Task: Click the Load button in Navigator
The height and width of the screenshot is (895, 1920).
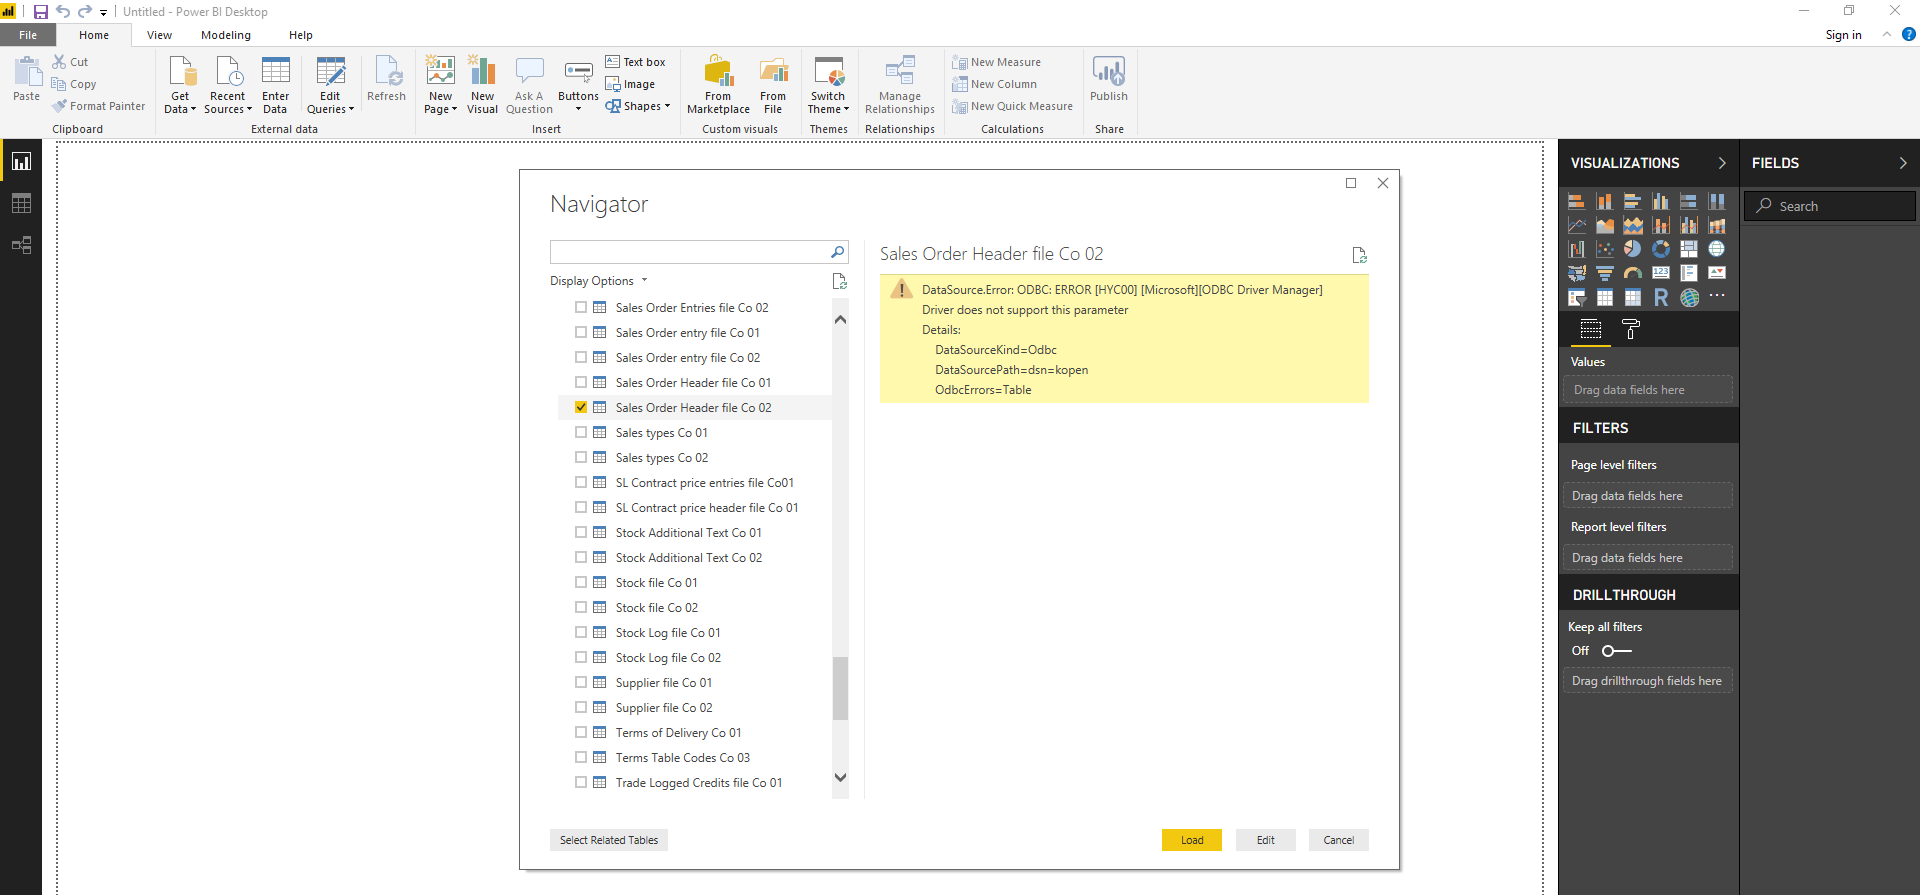Action: [x=1192, y=840]
